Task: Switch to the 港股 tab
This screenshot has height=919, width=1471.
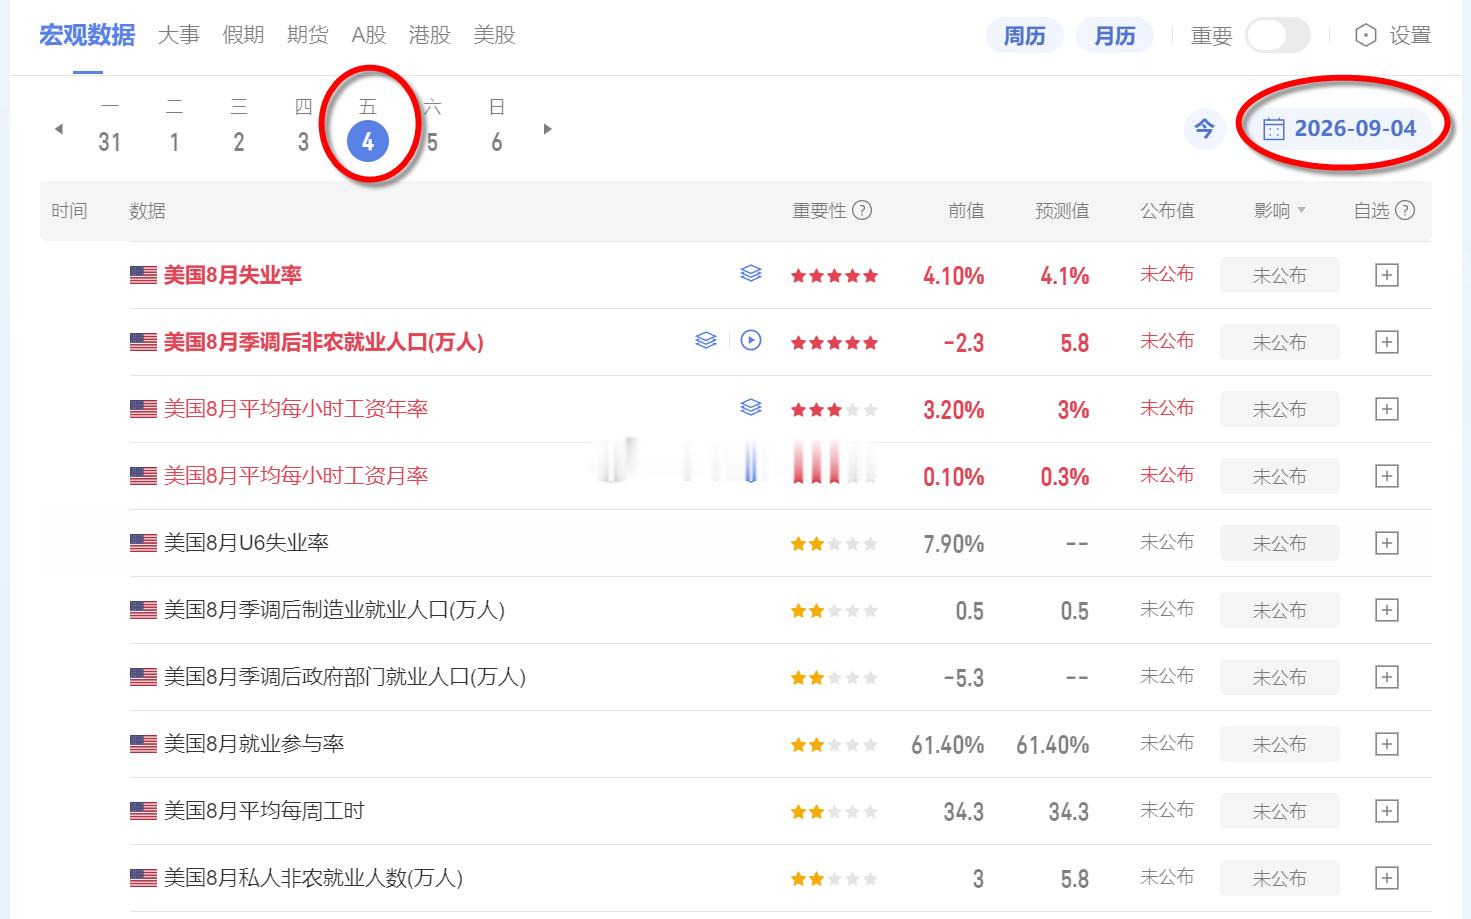Action: click(x=430, y=35)
